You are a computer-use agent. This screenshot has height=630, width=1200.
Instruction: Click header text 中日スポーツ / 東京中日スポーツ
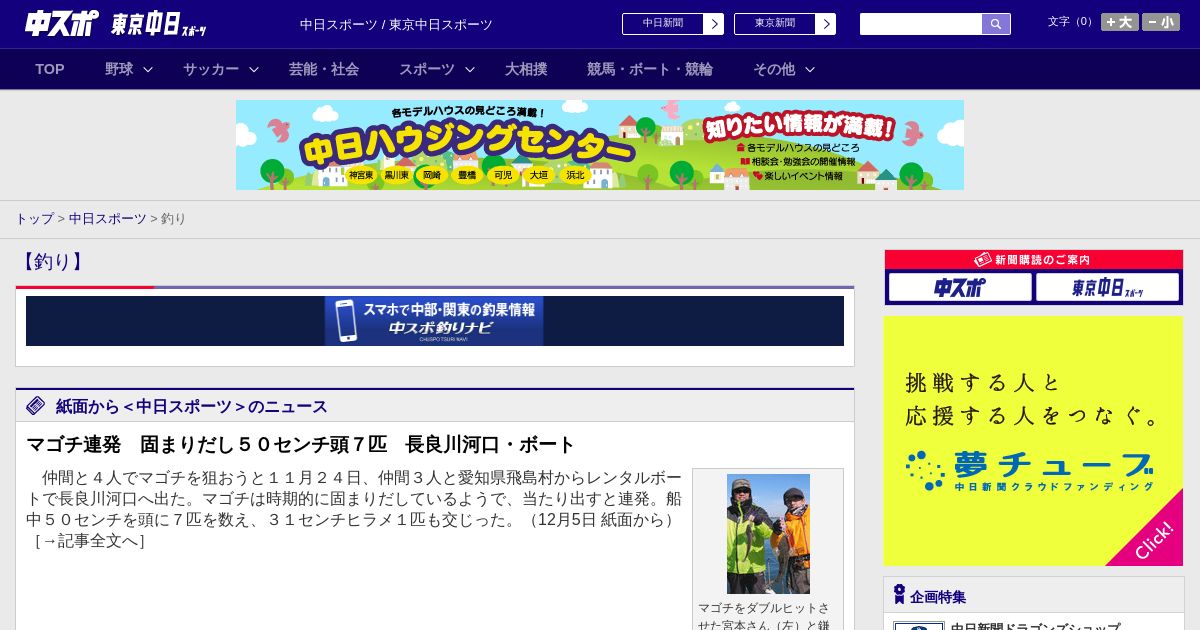point(396,24)
